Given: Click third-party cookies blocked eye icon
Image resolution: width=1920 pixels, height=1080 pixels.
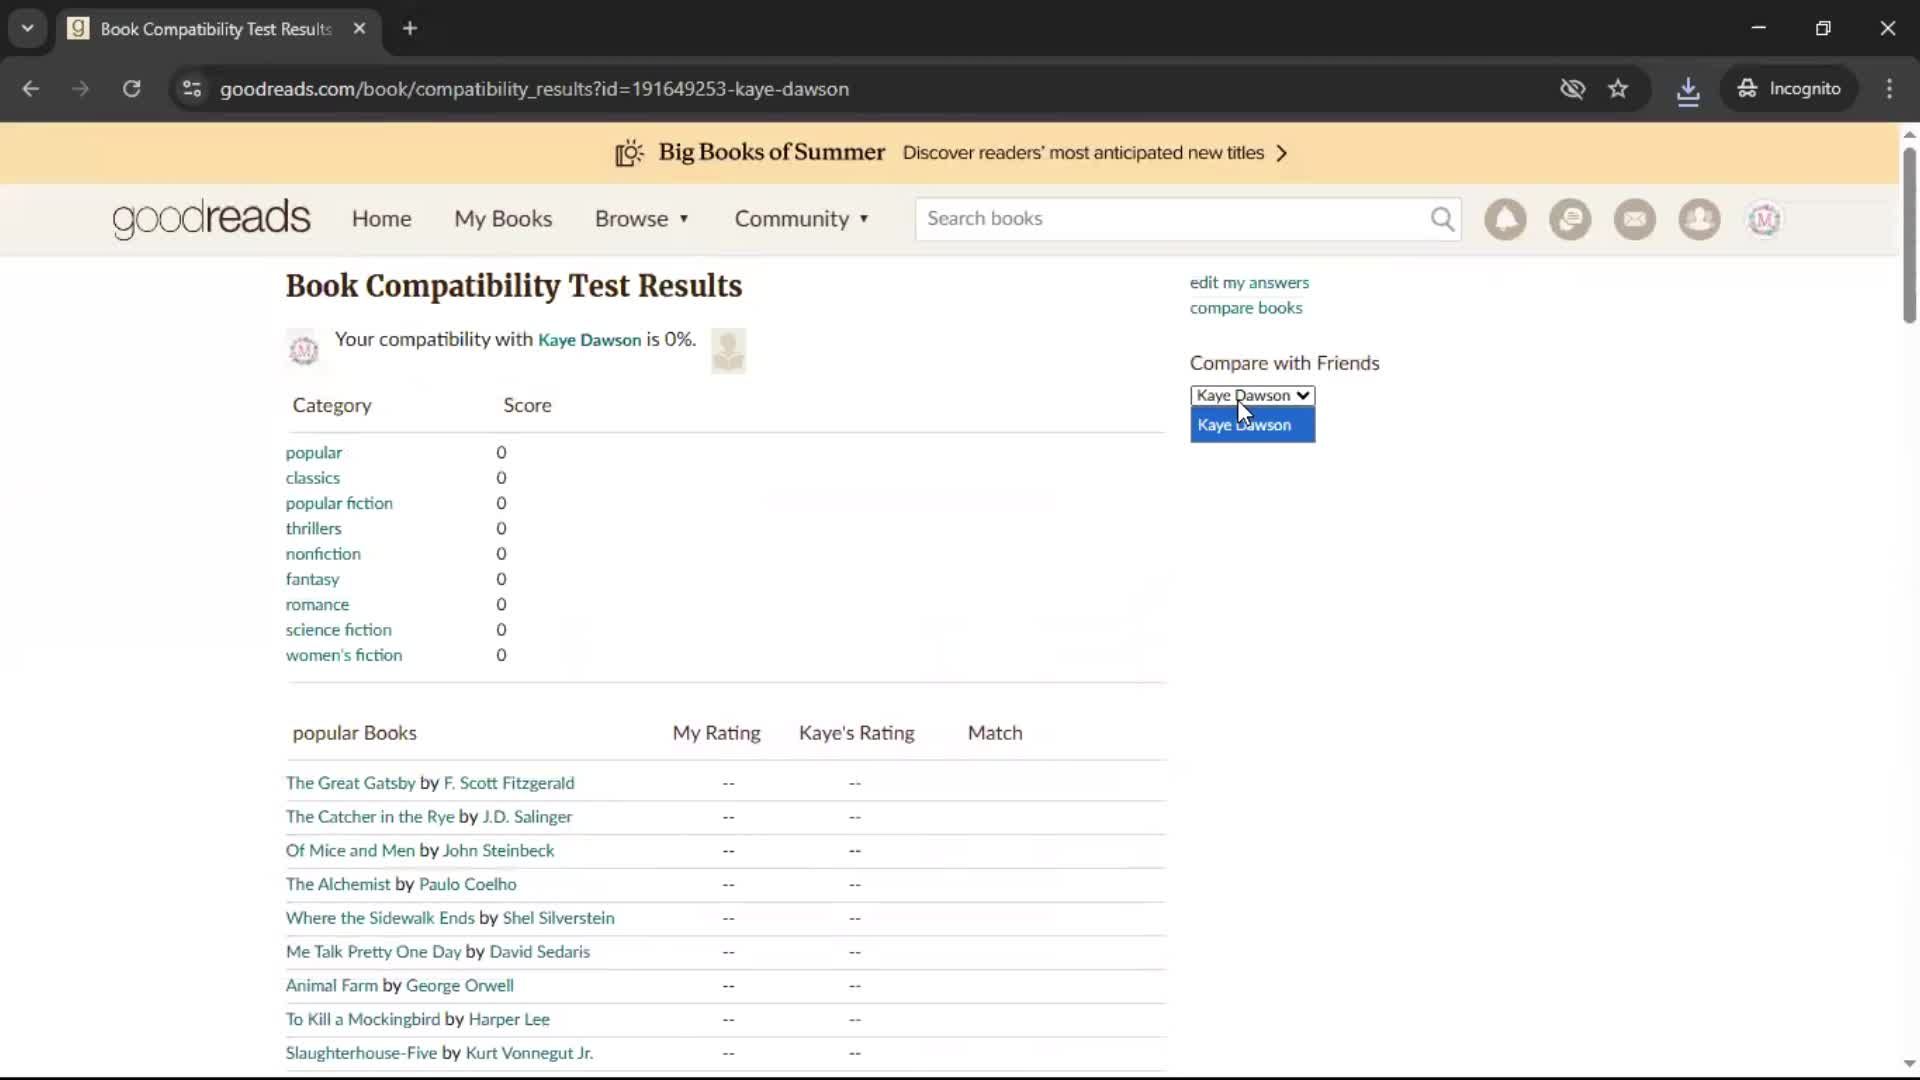Looking at the screenshot, I should [x=1572, y=89].
